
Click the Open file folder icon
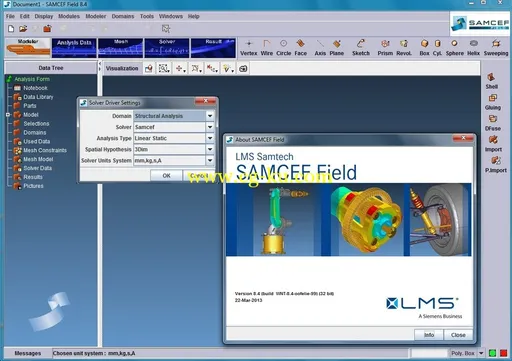click(x=23, y=29)
